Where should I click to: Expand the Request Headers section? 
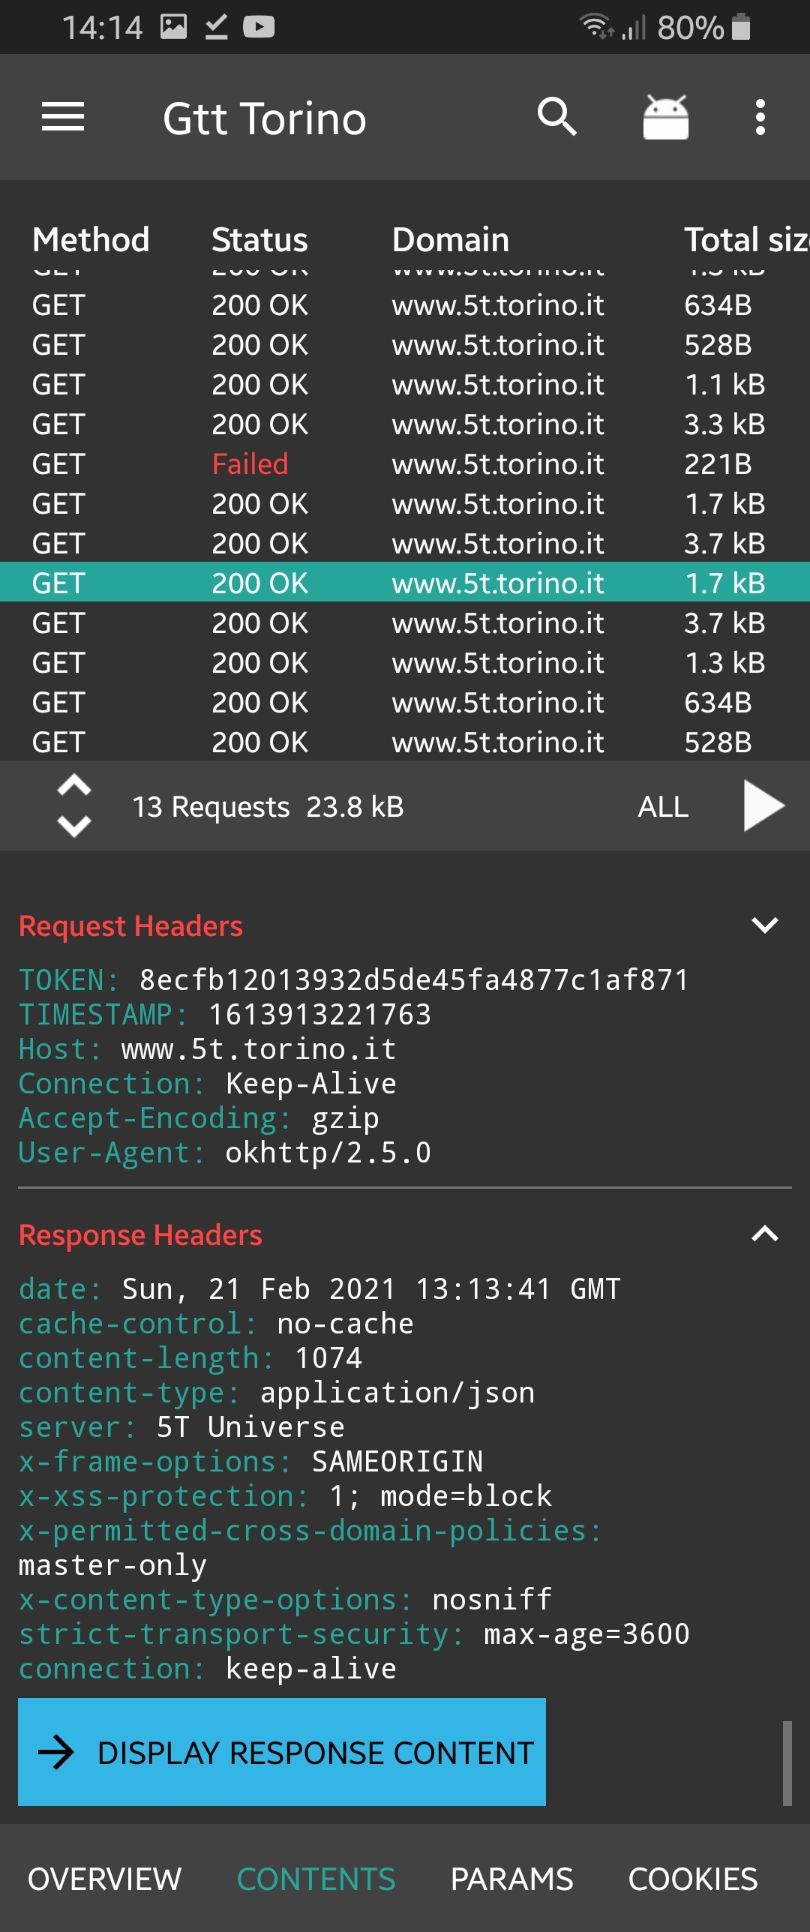pyautogui.click(x=764, y=926)
